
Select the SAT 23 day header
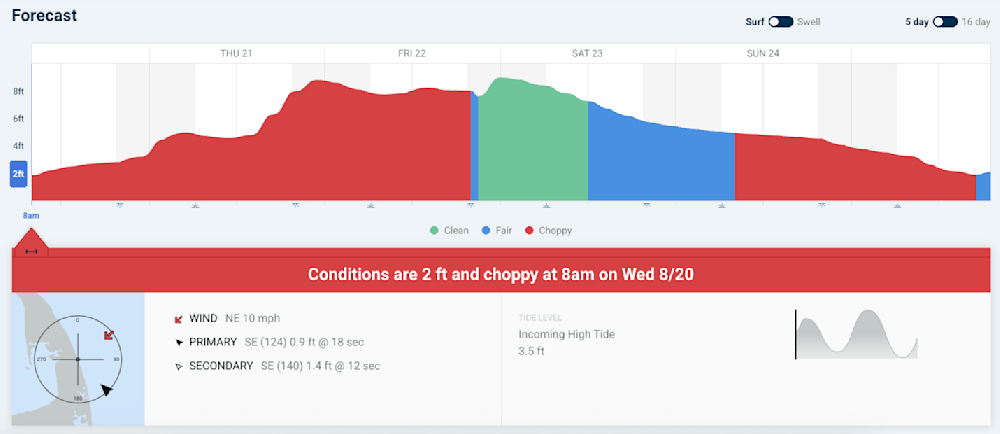pyautogui.click(x=587, y=53)
